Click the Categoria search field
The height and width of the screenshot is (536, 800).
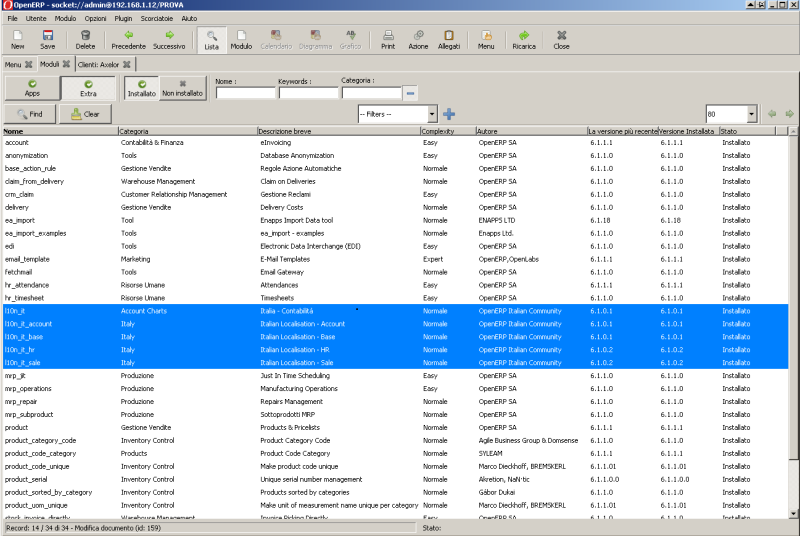coord(371,93)
